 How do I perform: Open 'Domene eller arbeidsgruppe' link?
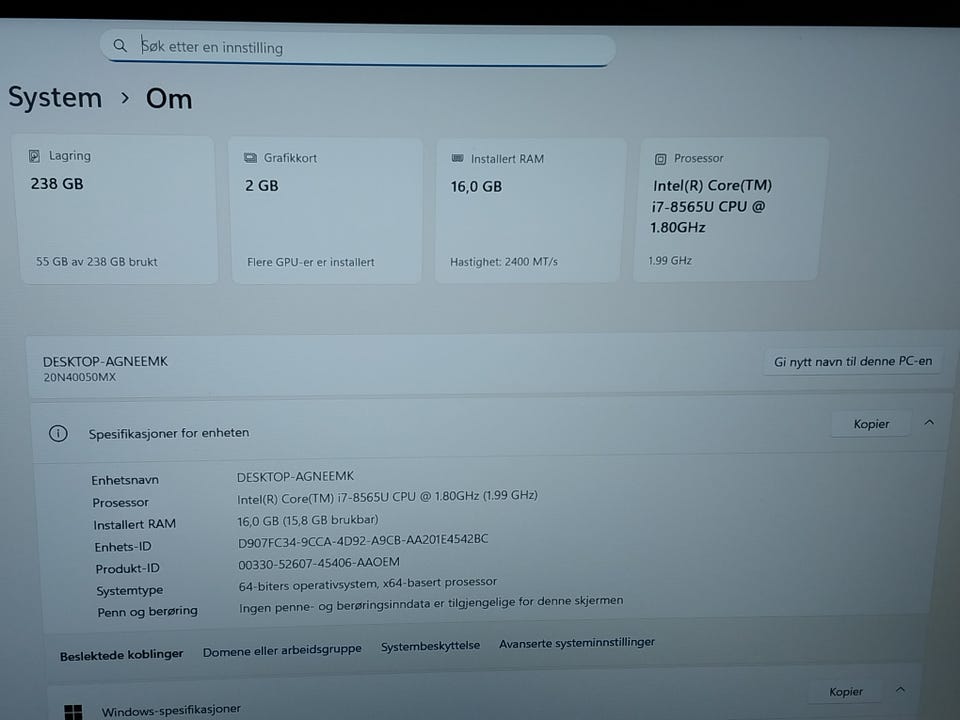[x=282, y=650]
